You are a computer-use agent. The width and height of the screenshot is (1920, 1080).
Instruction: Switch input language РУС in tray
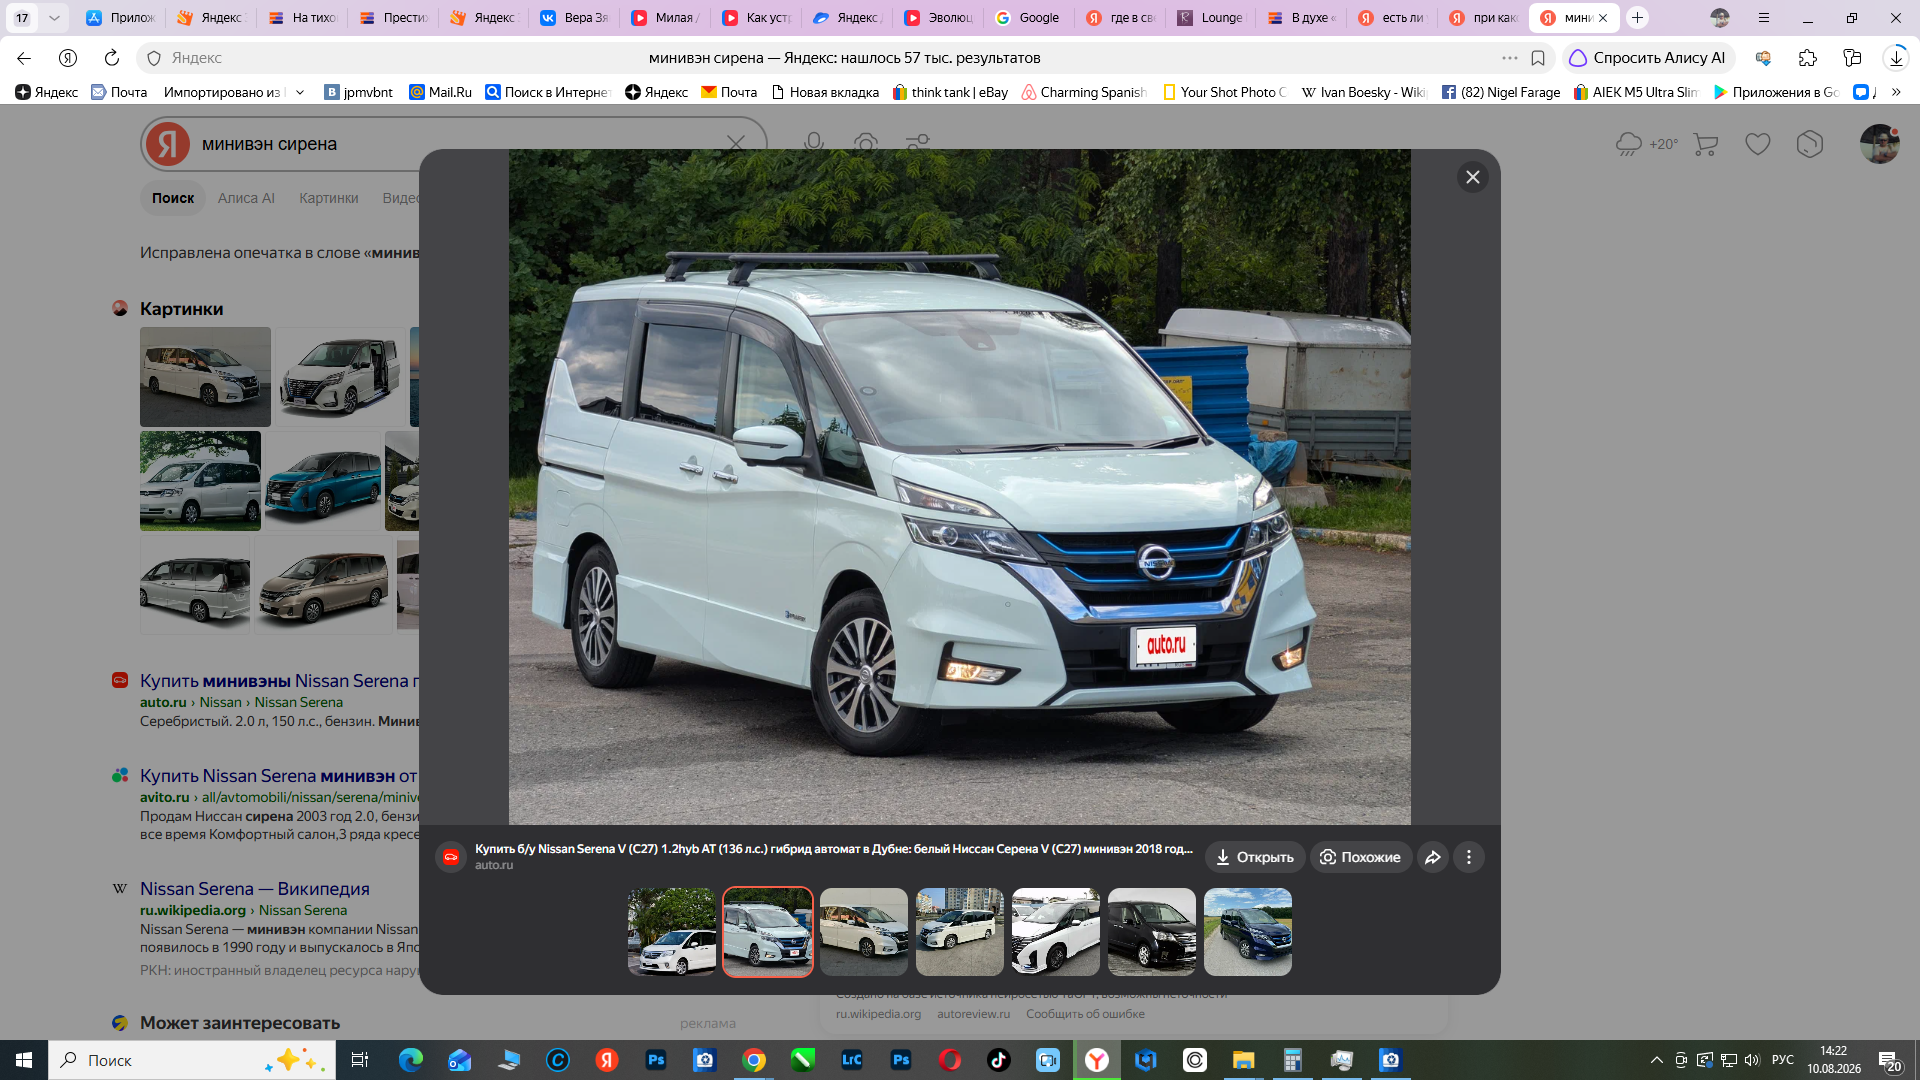click(1782, 1060)
